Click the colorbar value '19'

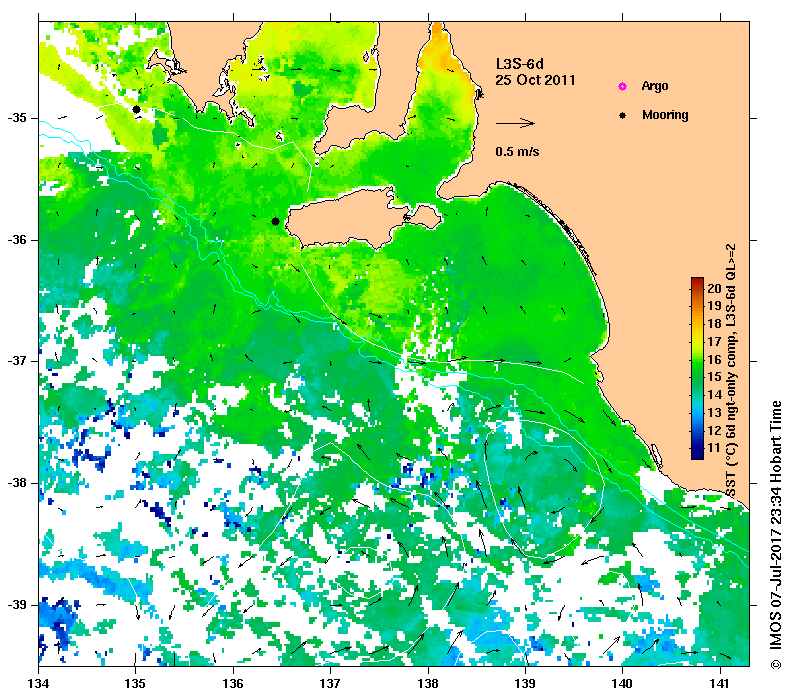[714, 306]
